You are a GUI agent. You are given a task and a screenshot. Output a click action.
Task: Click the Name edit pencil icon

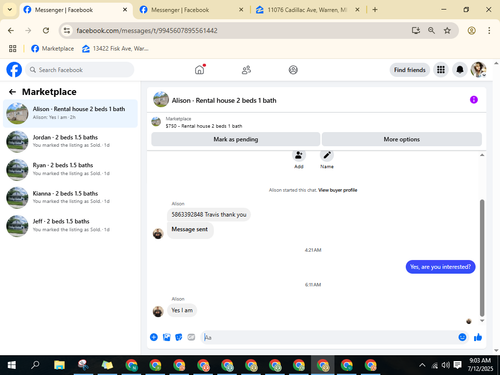[x=327, y=155]
